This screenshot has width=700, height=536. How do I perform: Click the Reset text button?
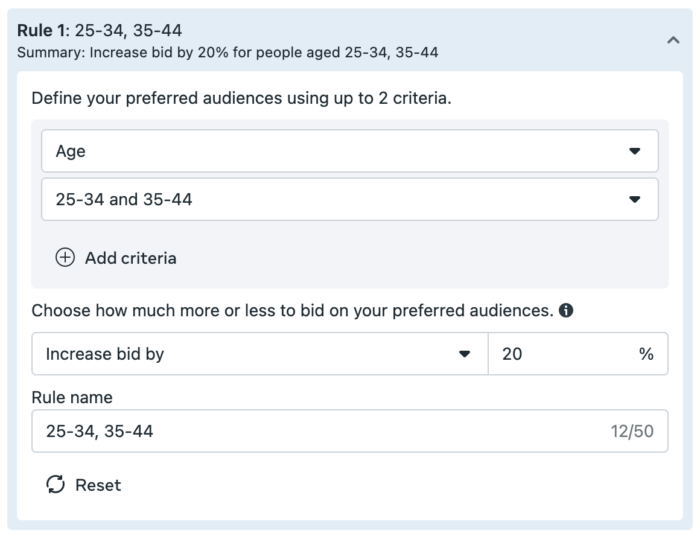tap(98, 485)
